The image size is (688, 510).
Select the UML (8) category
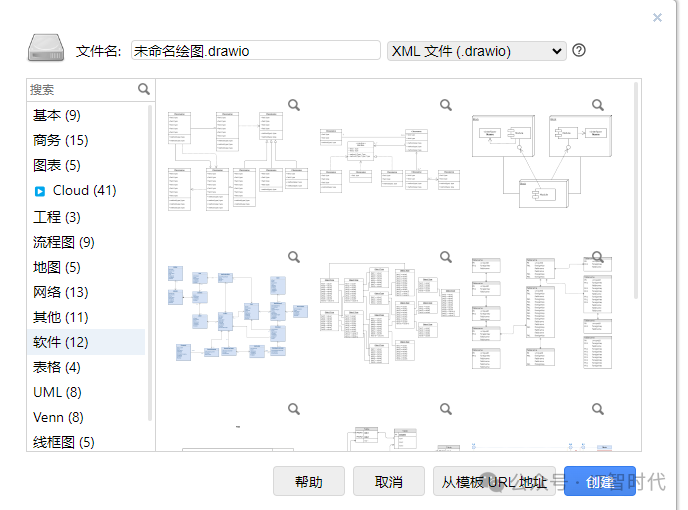click(57, 392)
